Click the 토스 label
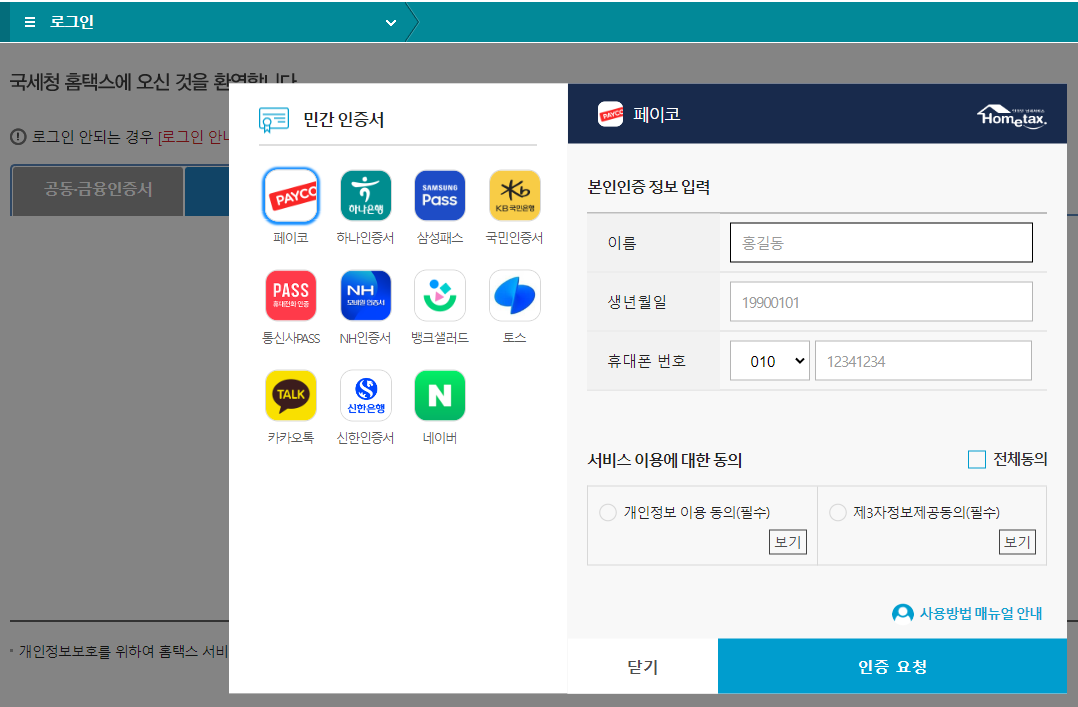This screenshot has height=707, width=1078. 514,338
